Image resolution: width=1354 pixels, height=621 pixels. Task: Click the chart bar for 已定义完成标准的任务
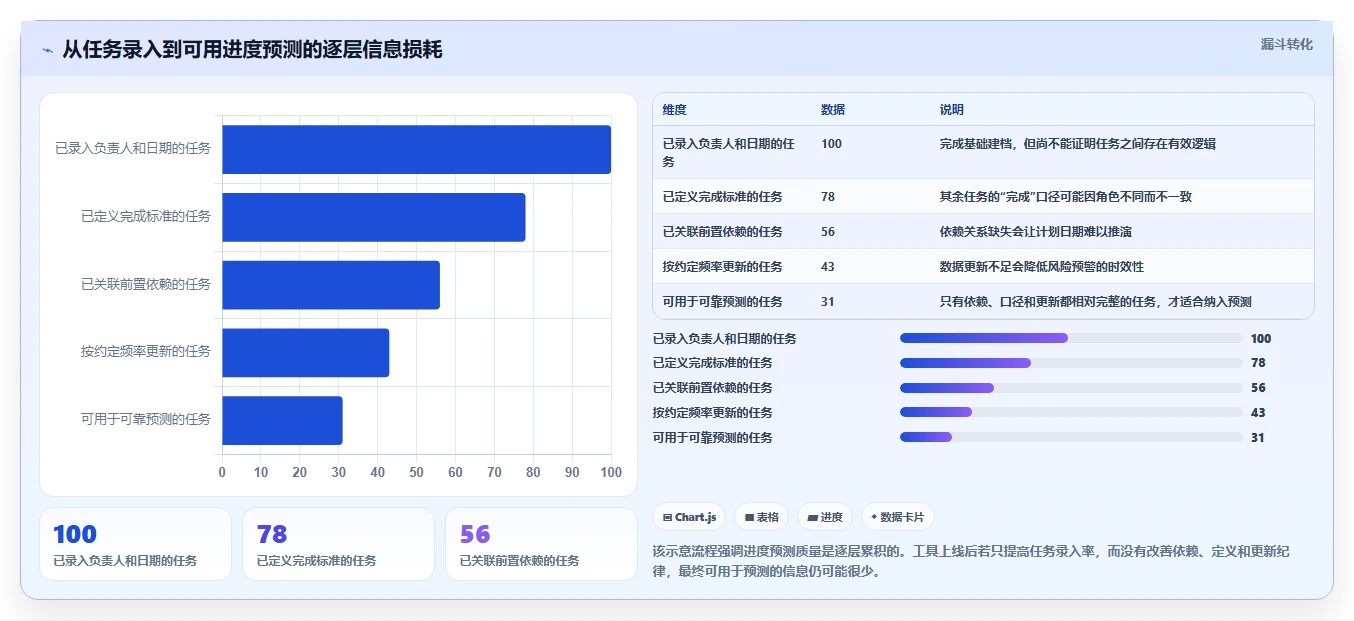[373, 217]
